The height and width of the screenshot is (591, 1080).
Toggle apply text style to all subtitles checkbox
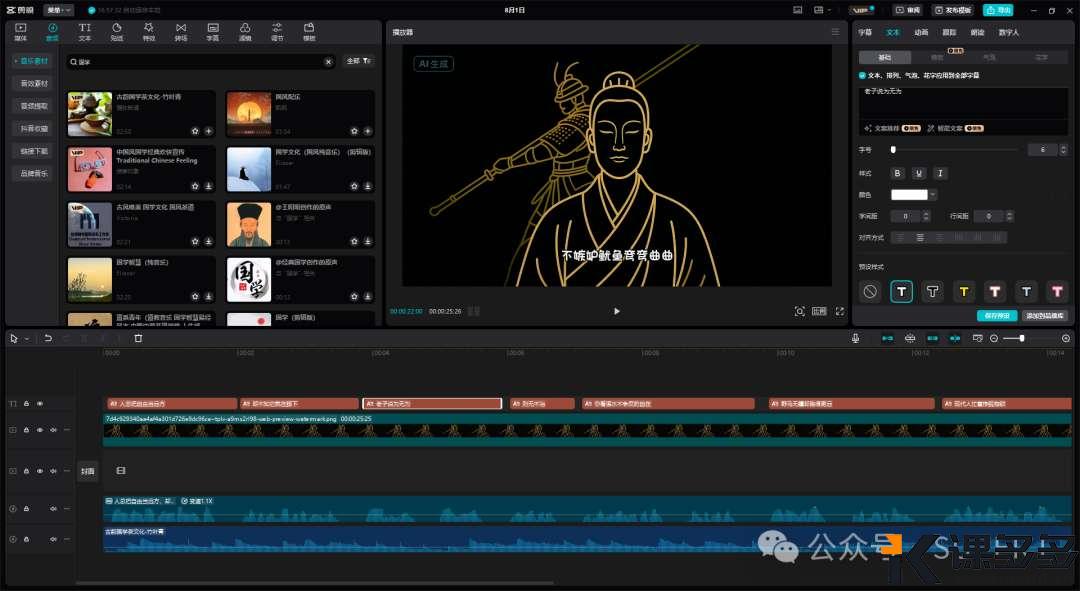(x=862, y=75)
